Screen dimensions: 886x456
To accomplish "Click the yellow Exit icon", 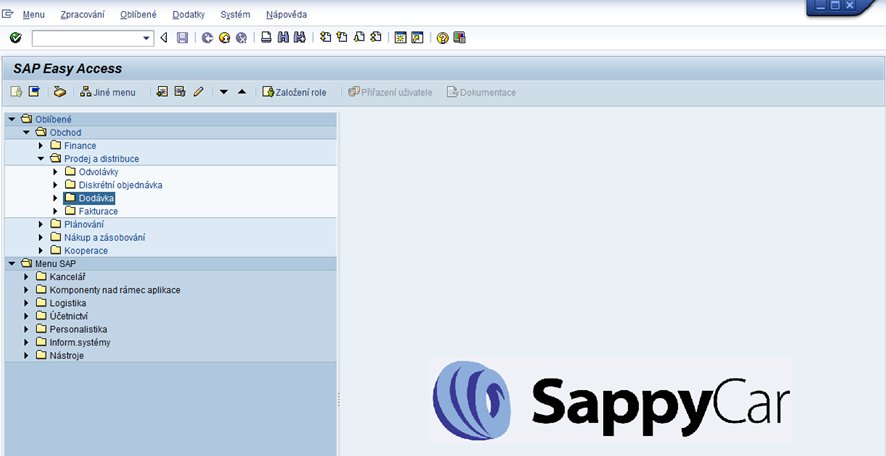I will [224, 38].
